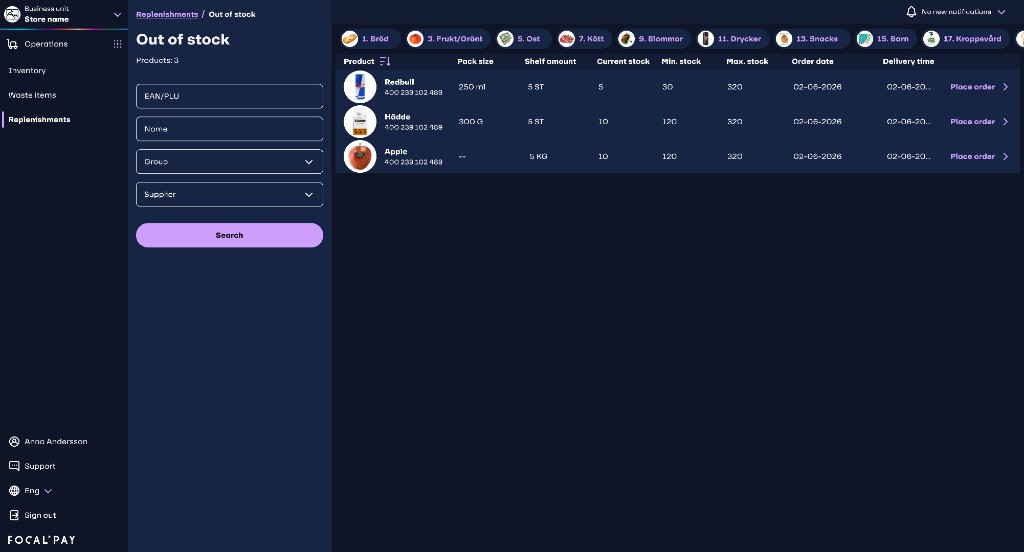This screenshot has width=1024, height=552.
Task: Expand the Eng language selector
Action: click(x=39, y=491)
